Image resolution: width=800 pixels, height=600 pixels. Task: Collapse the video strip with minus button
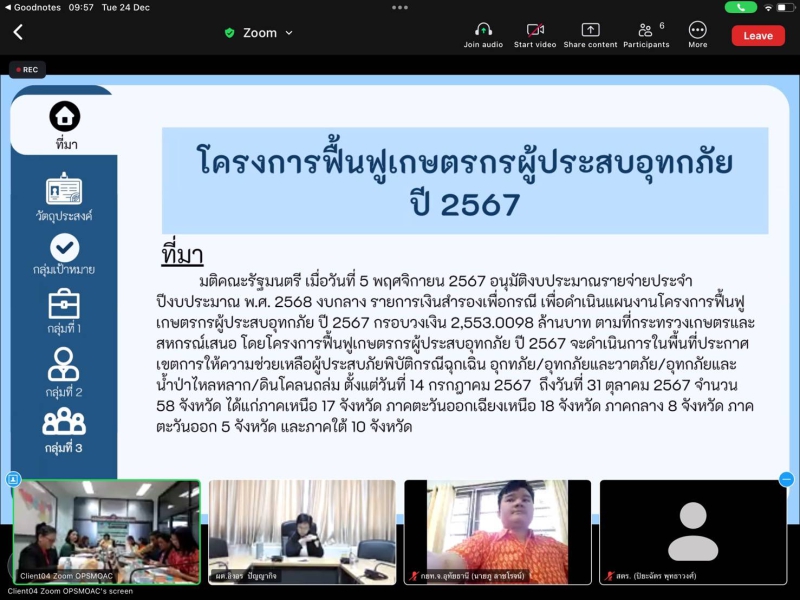coord(786,479)
